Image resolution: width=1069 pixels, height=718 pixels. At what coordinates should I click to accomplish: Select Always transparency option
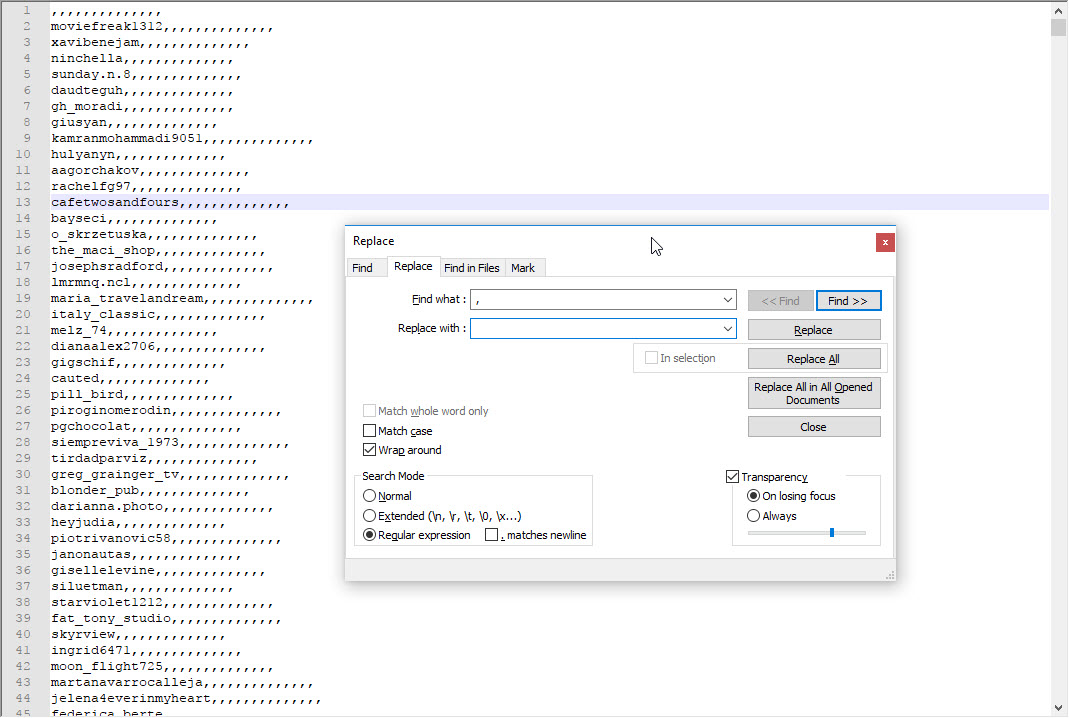pos(753,515)
